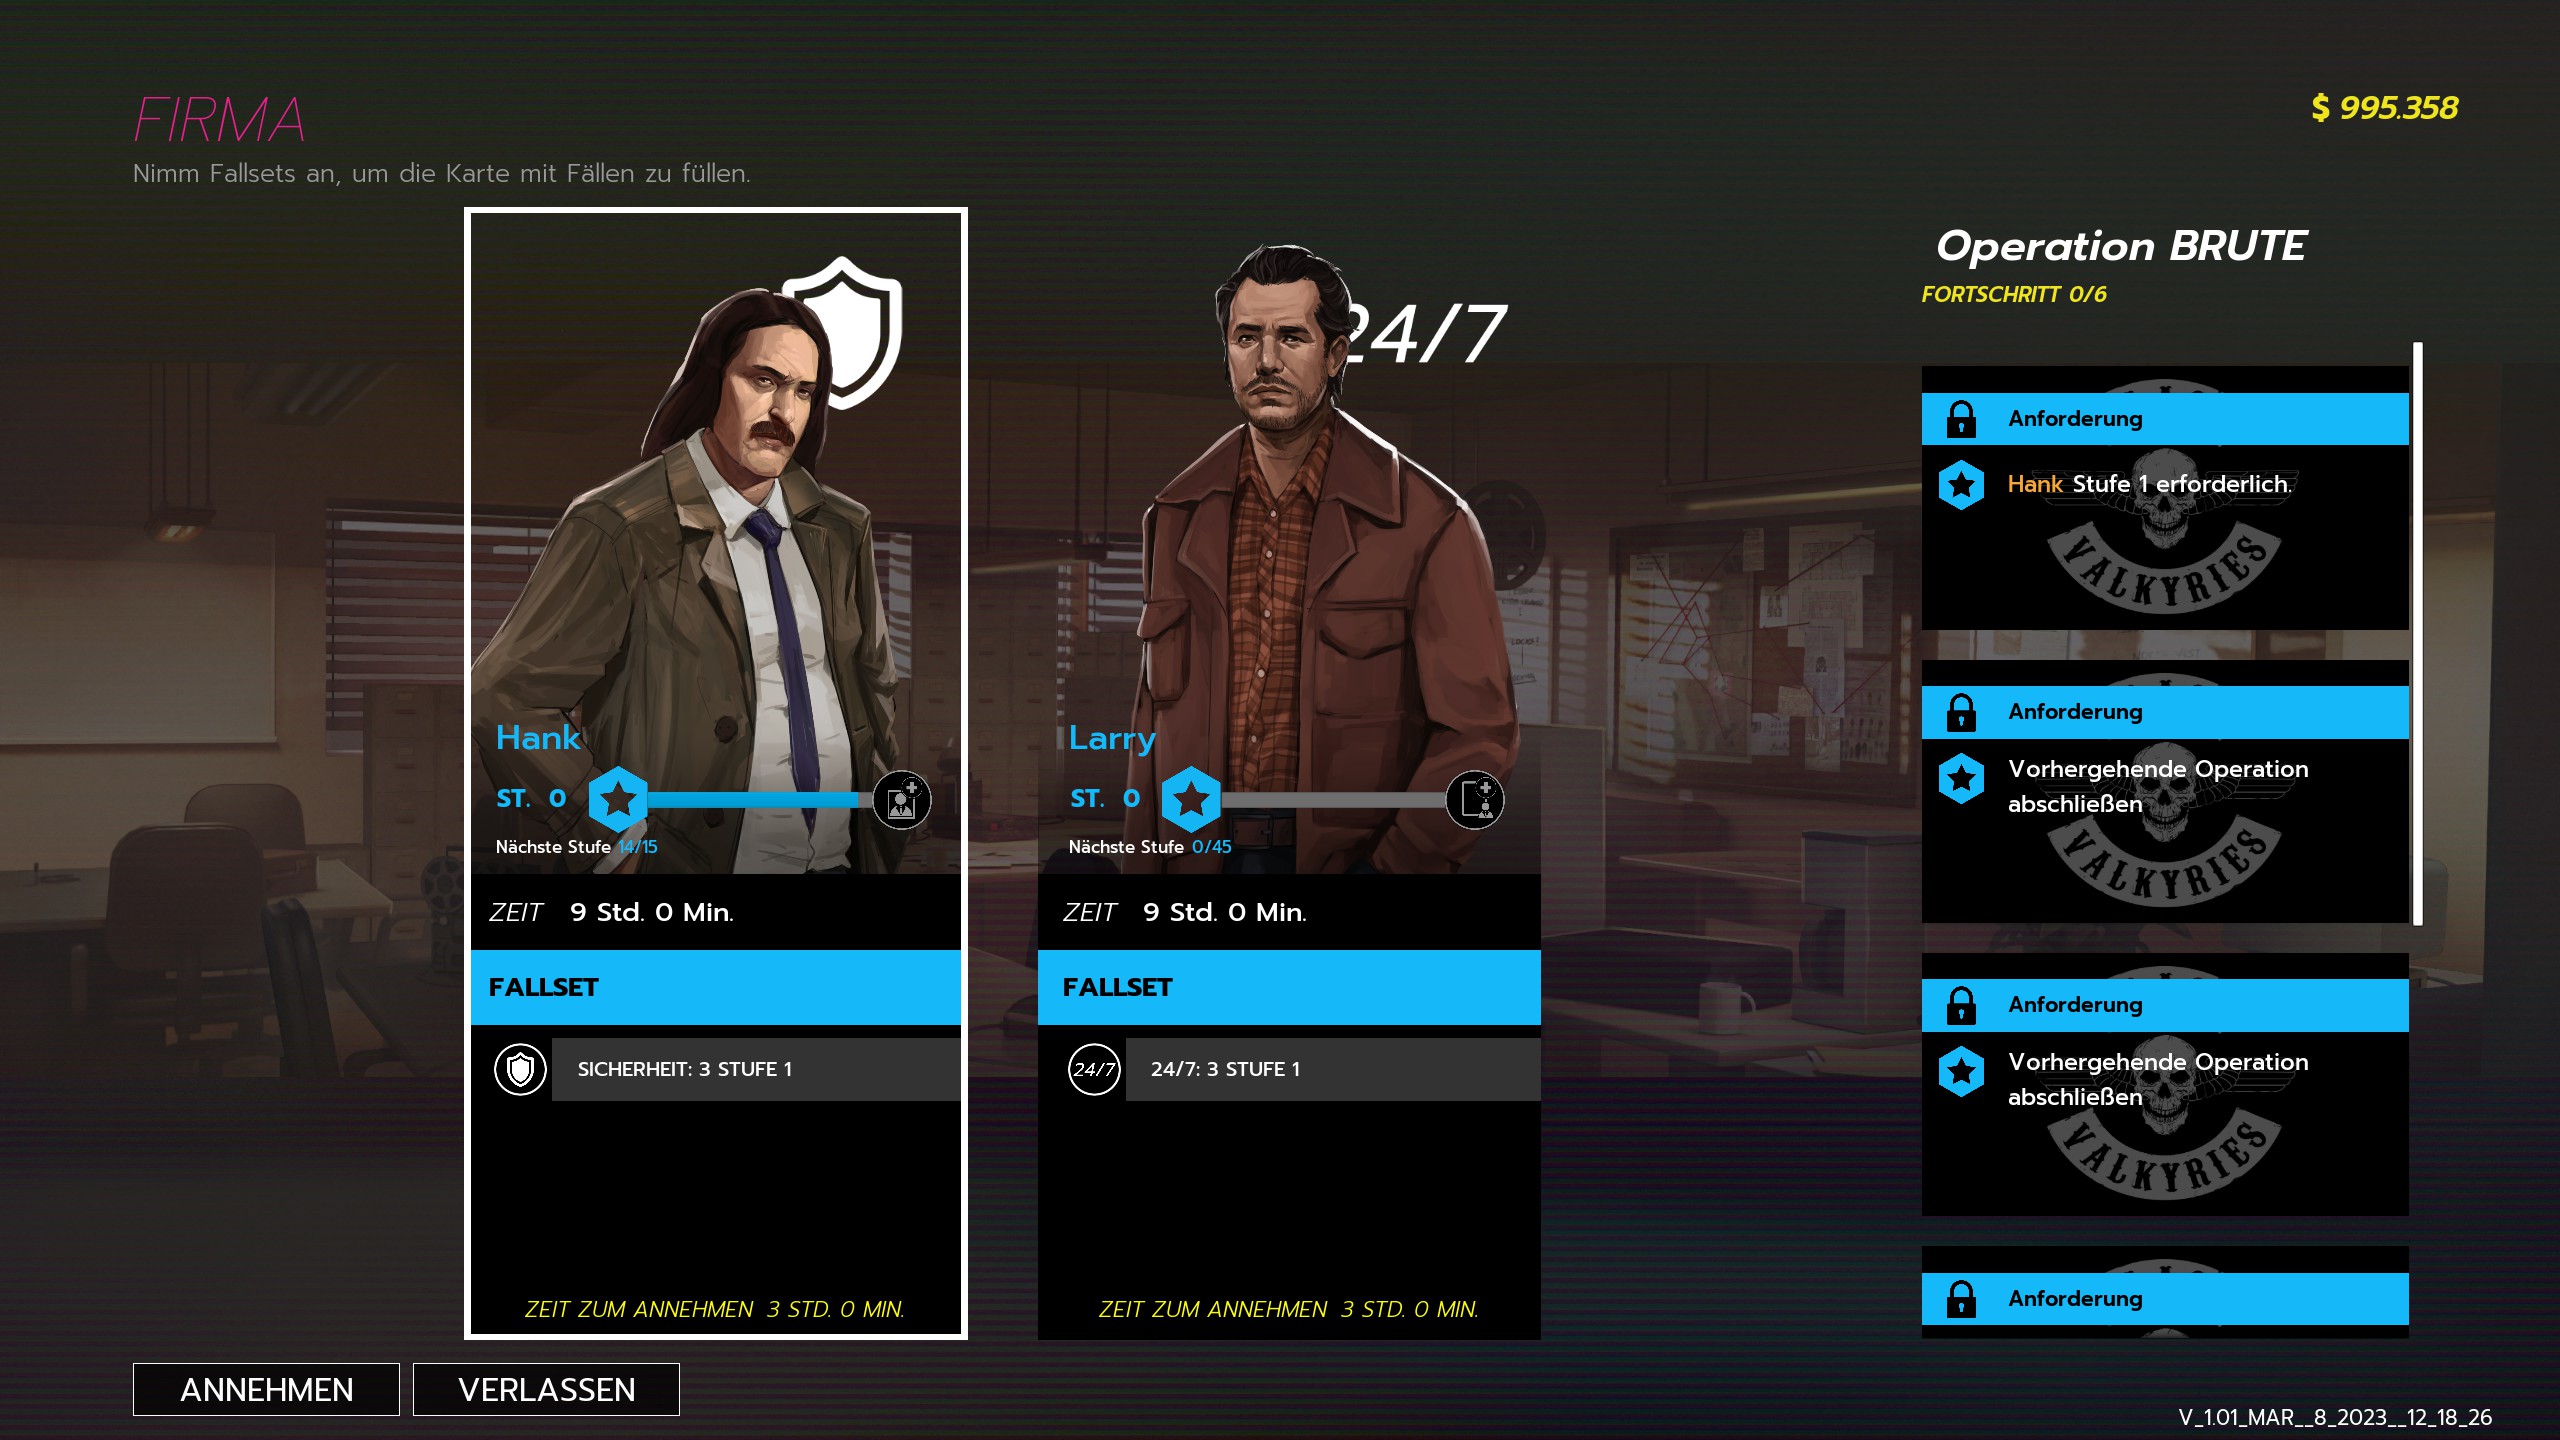Click Hank's level progress bar
This screenshot has height=1440, width=2560.
760,799
